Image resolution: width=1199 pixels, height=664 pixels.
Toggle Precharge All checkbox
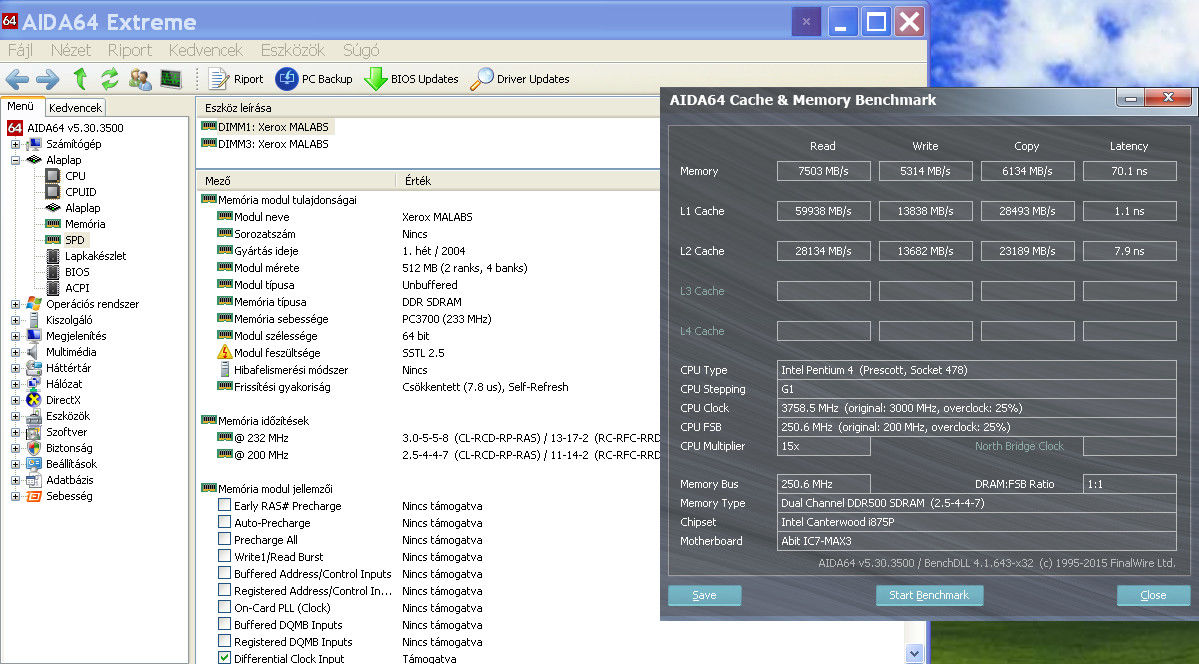coord(224,539)
